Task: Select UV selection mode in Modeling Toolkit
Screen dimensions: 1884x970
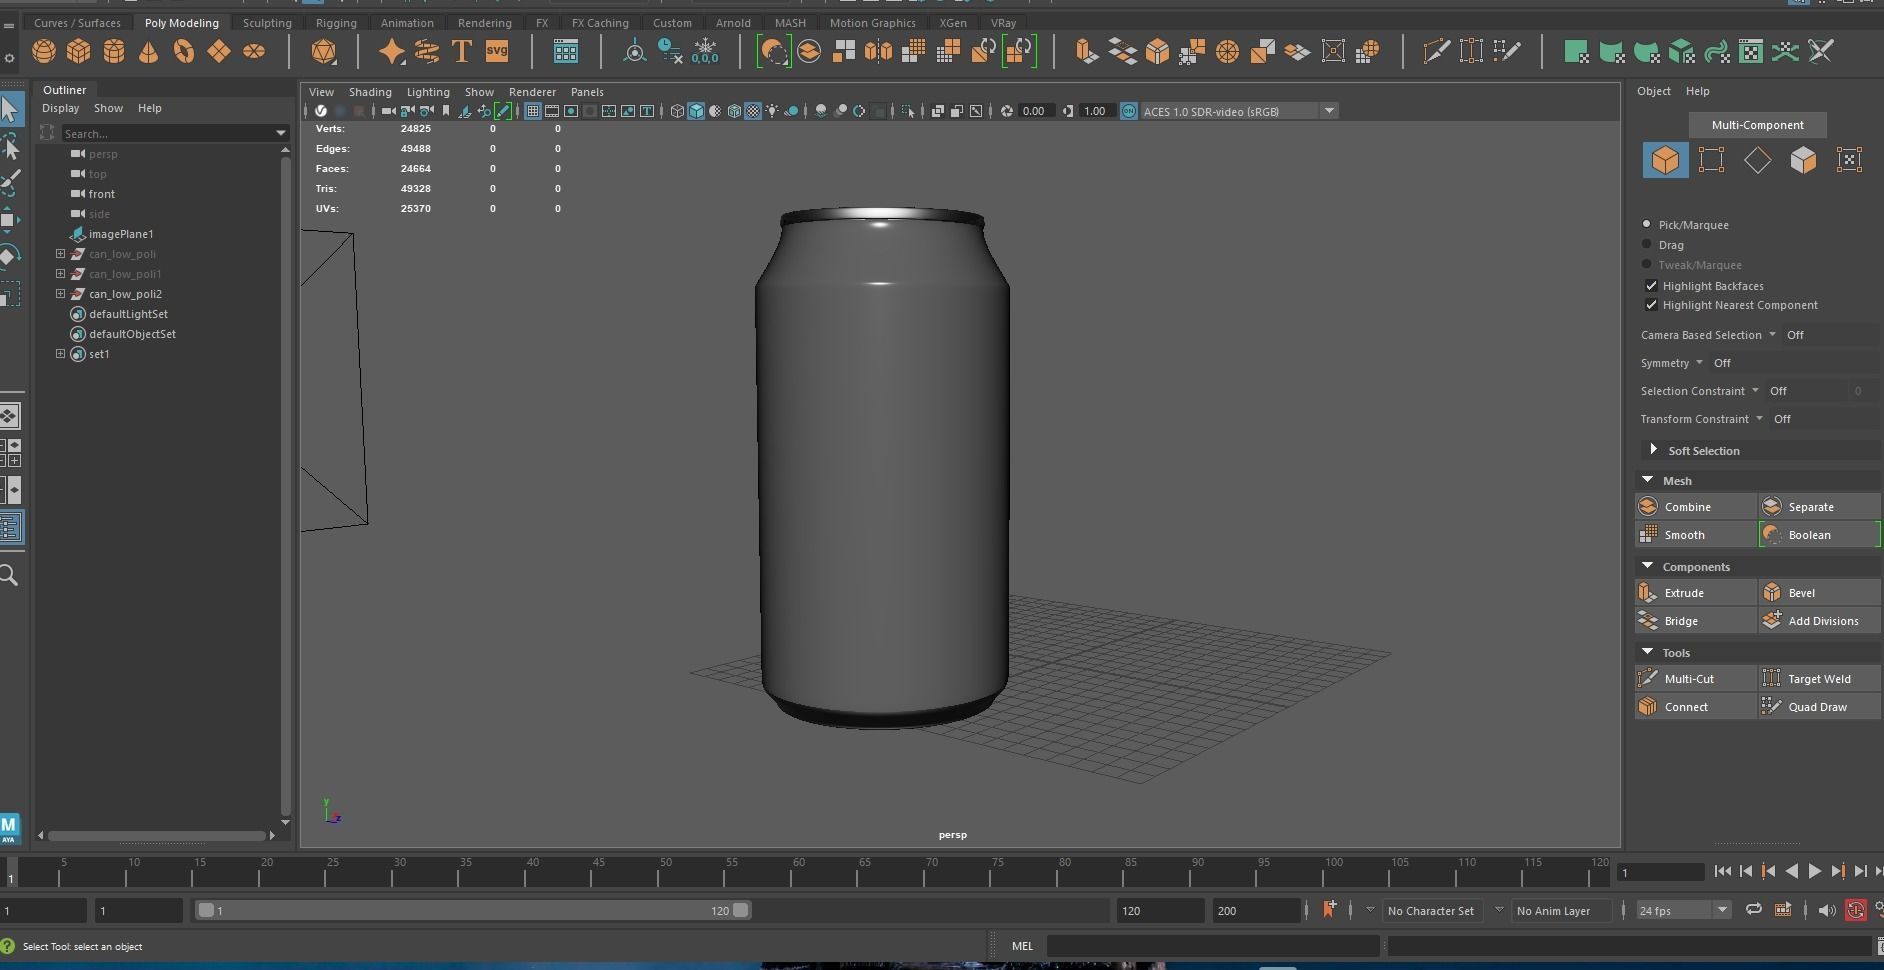Action: coord(1849,160)
